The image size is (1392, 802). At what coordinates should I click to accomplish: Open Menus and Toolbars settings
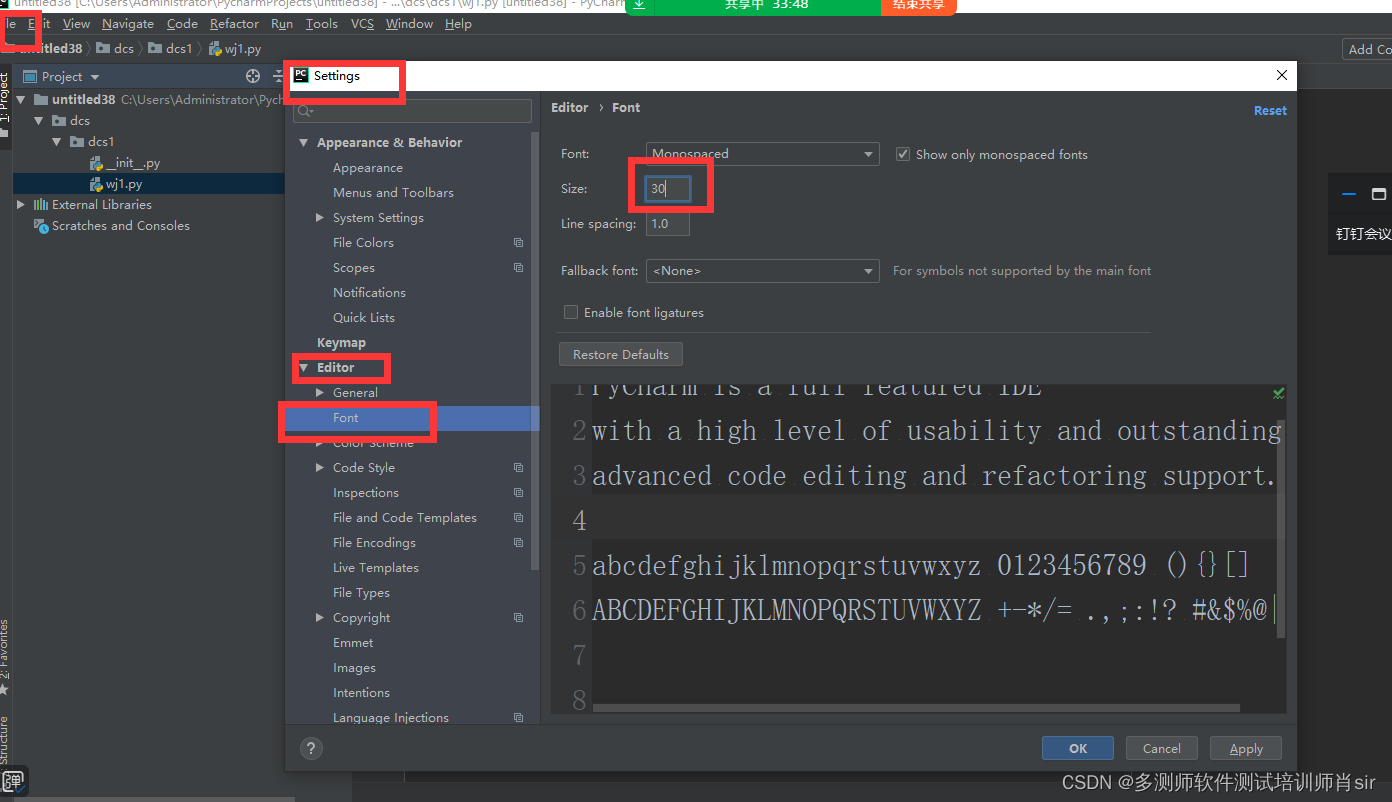pyautogui.click(x=393, y=193)
